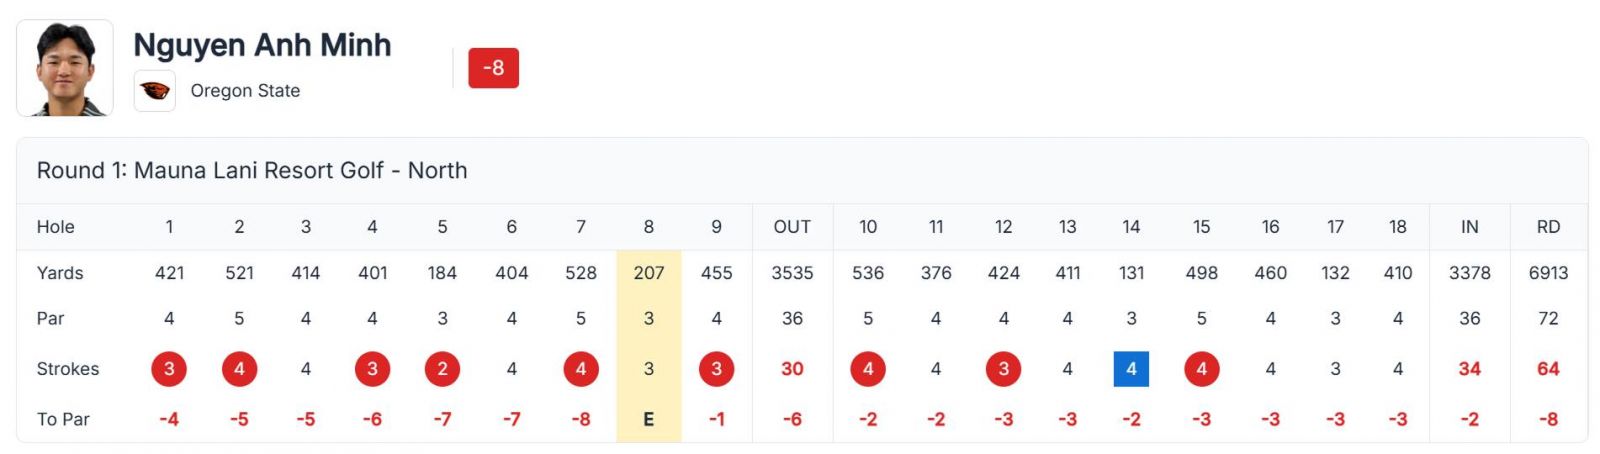
Task: Click the RD column header
Action: click(1548, 227)
